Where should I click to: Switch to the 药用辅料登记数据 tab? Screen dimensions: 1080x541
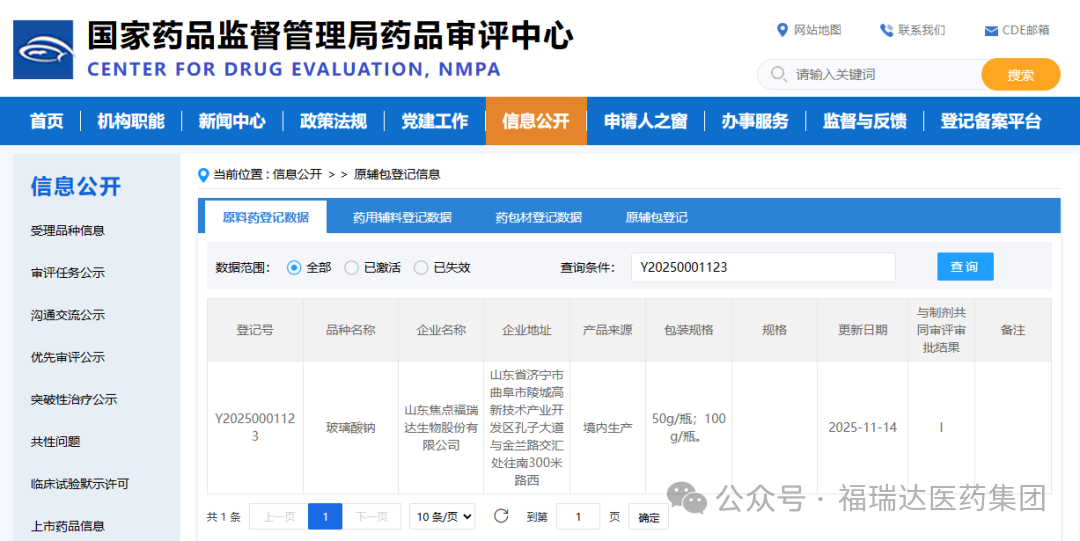[402, 217]
